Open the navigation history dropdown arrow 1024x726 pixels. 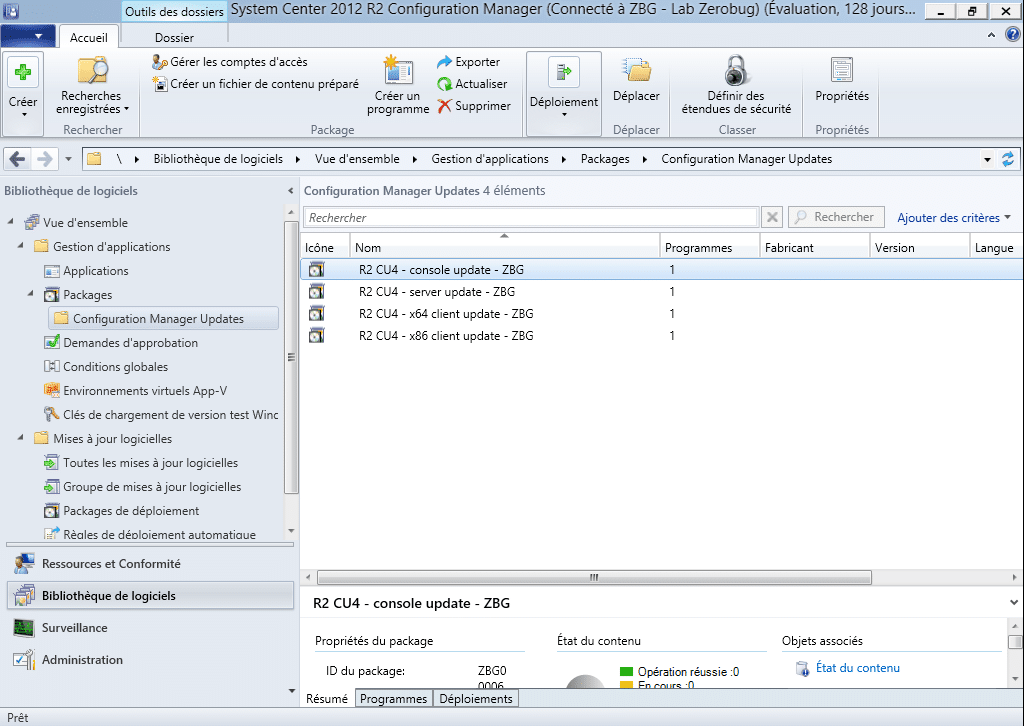point(69,159)
